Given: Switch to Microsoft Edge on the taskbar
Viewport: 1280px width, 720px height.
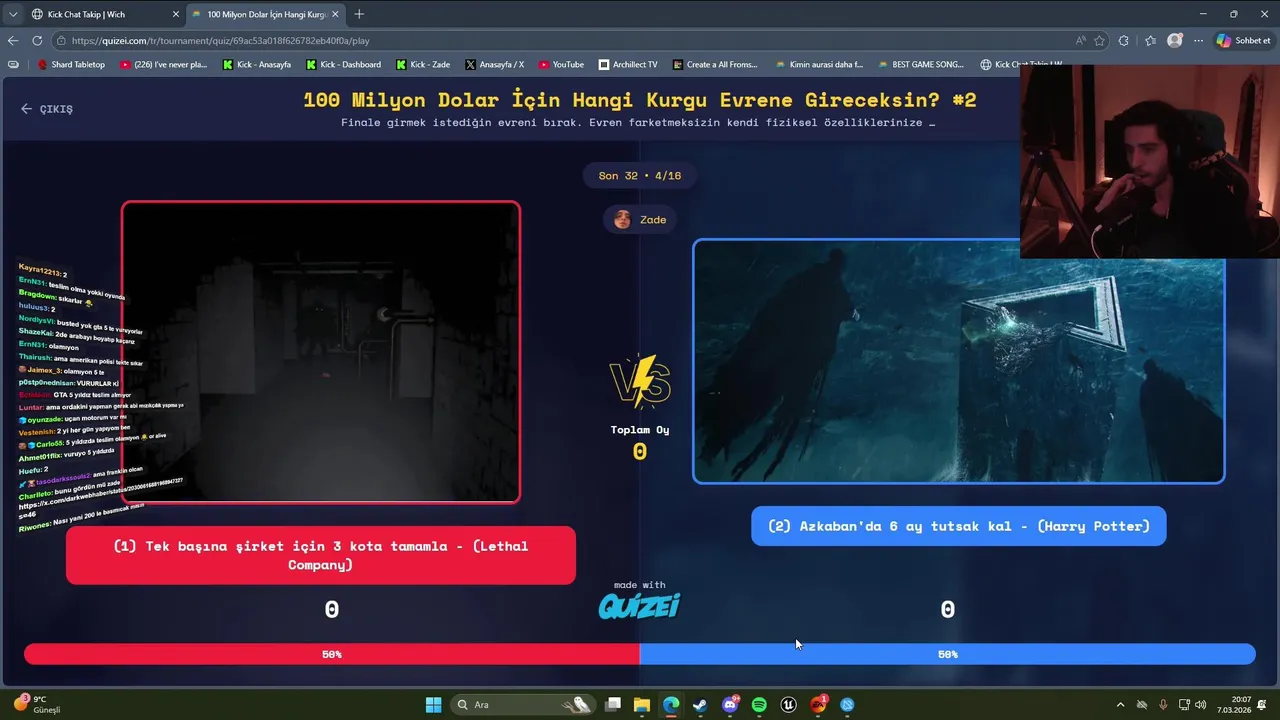Looking at the screenshot, I should click(671, 705).
